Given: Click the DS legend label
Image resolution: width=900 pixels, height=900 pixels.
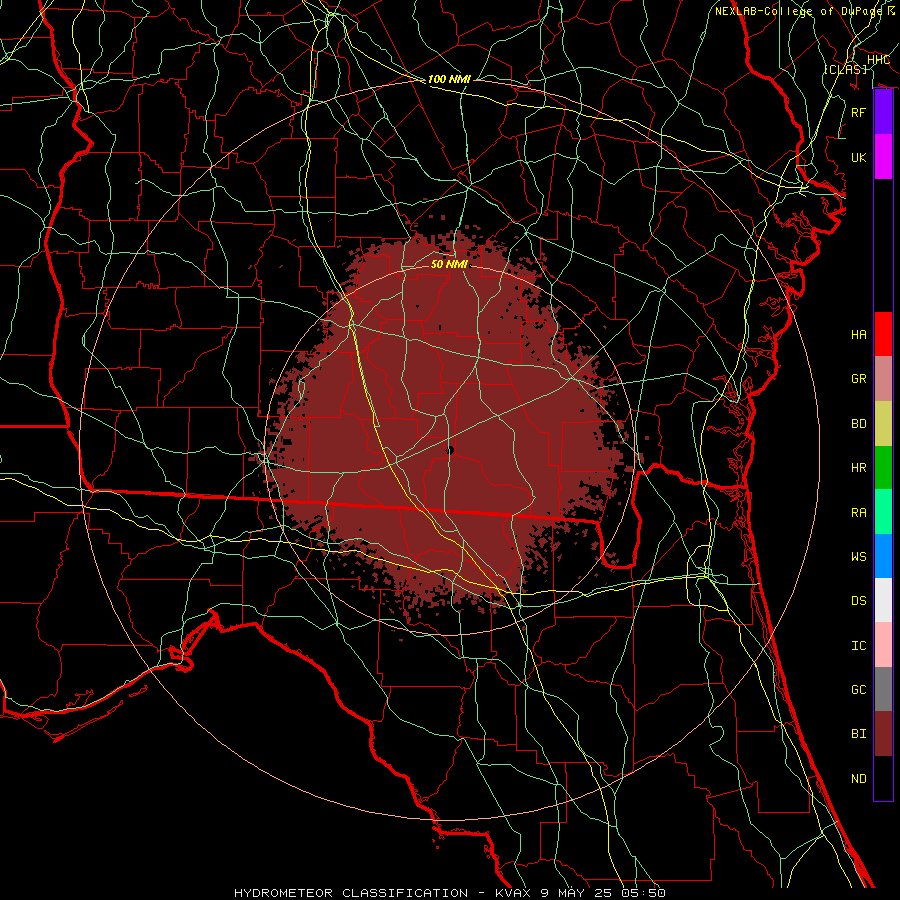Looking at the screenshot, I should [858, 601].
